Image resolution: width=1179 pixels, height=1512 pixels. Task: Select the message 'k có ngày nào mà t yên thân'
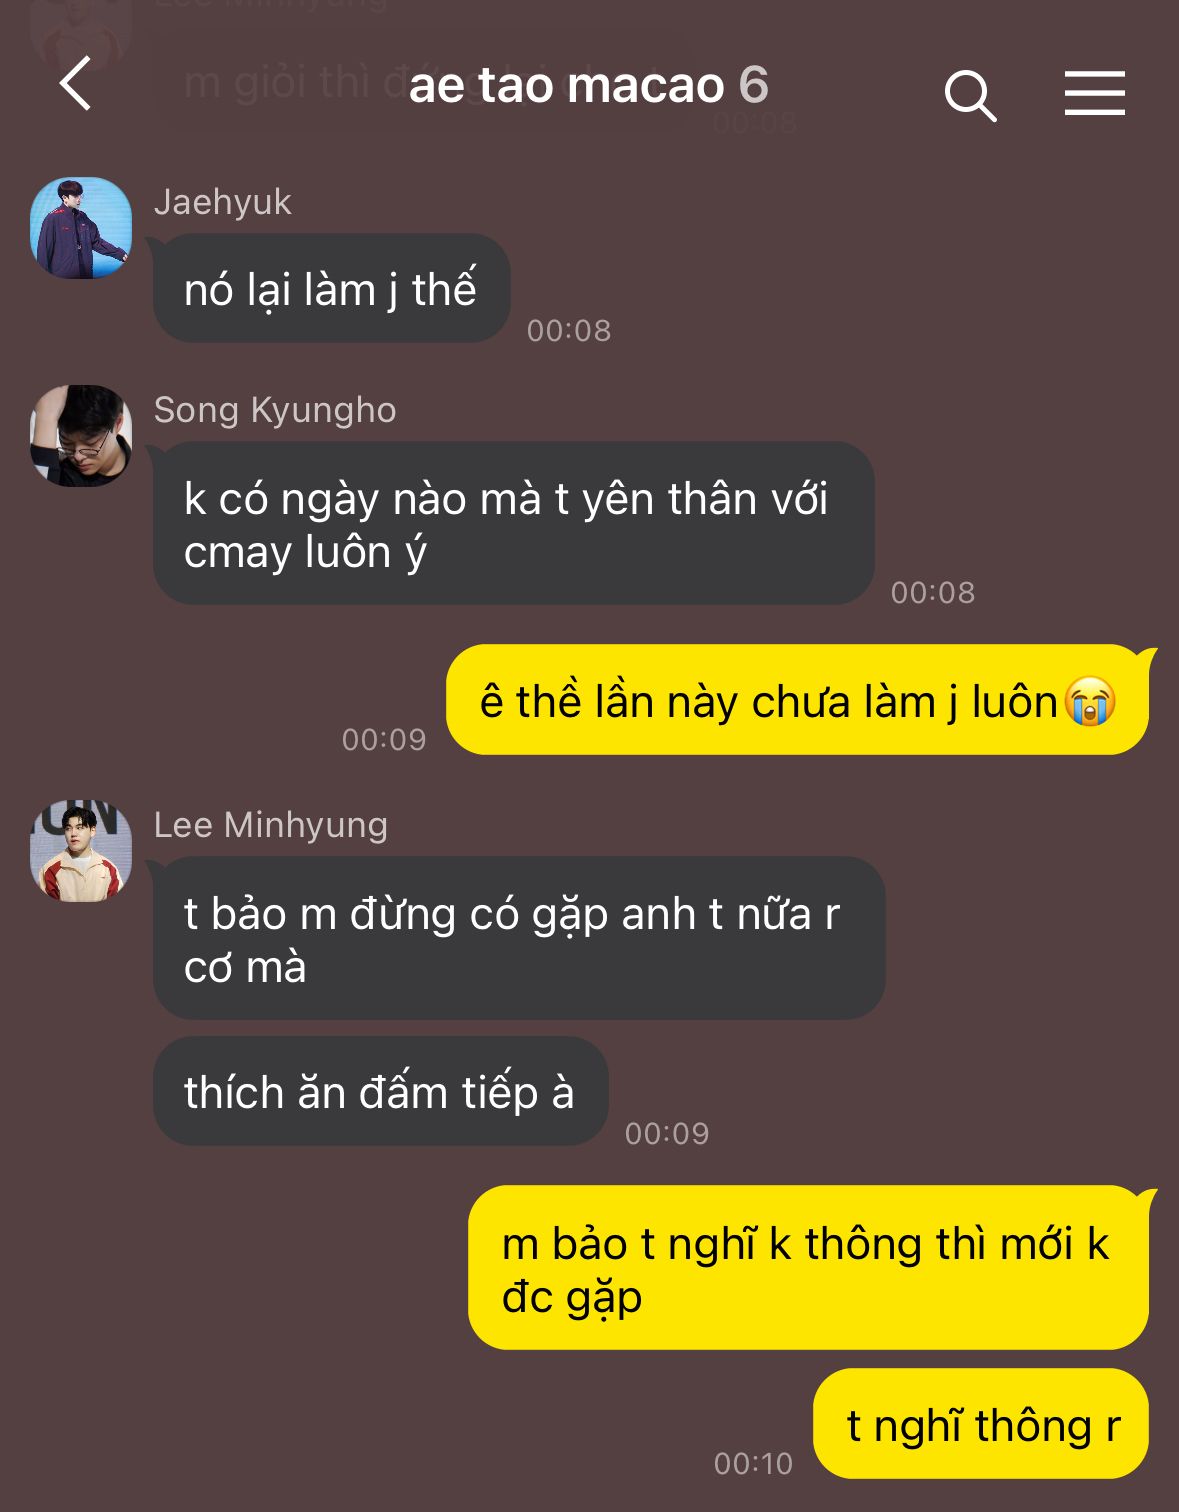514,524
